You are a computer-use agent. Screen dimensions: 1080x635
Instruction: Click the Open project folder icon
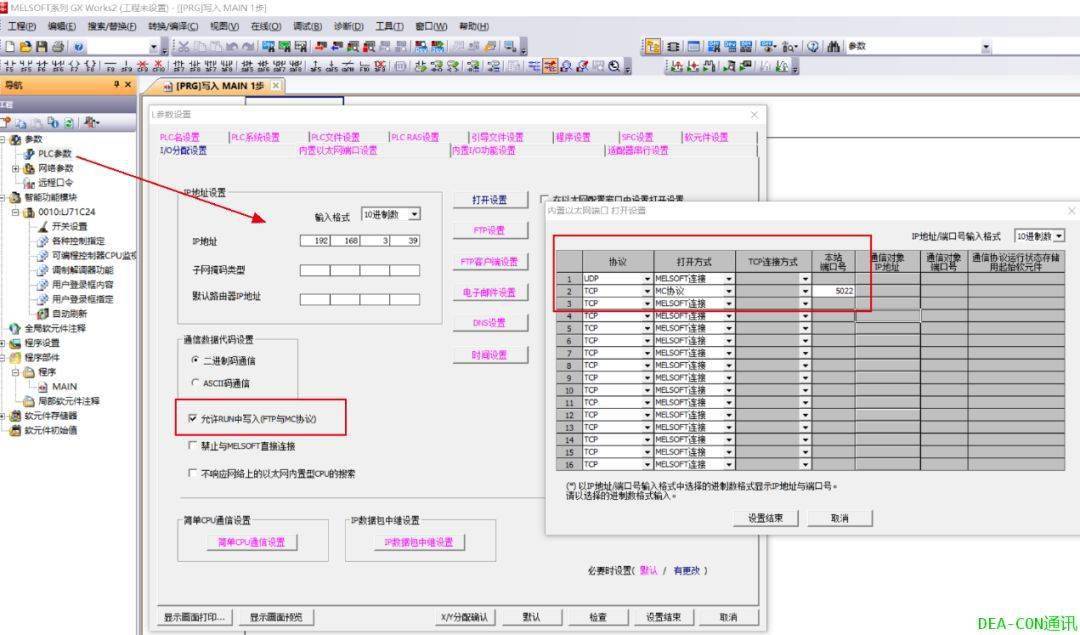tap(25, 47)
